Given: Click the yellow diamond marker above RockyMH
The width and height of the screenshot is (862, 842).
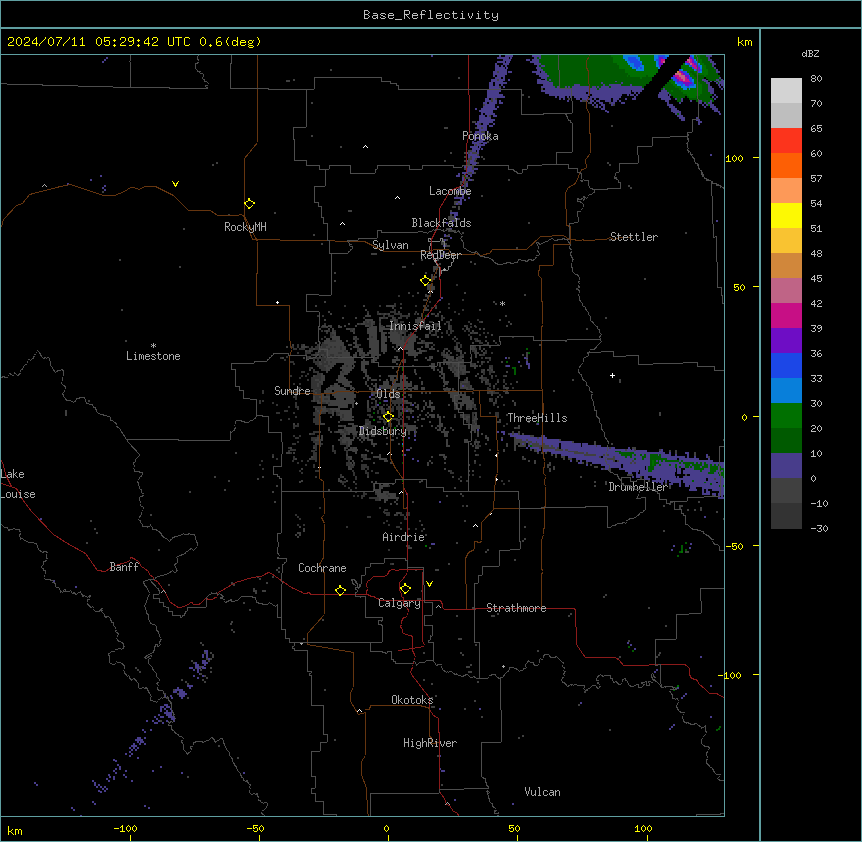Looking at the screenshot, I should point(249,204).
